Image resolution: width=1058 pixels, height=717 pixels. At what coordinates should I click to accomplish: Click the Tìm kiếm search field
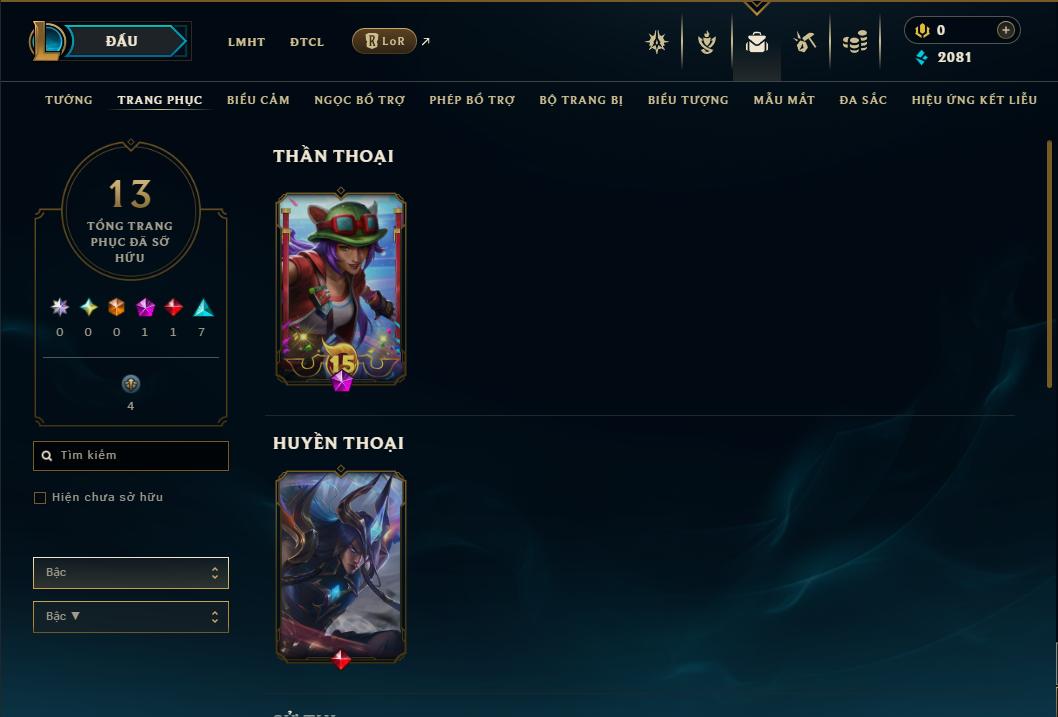click(131, 455)
